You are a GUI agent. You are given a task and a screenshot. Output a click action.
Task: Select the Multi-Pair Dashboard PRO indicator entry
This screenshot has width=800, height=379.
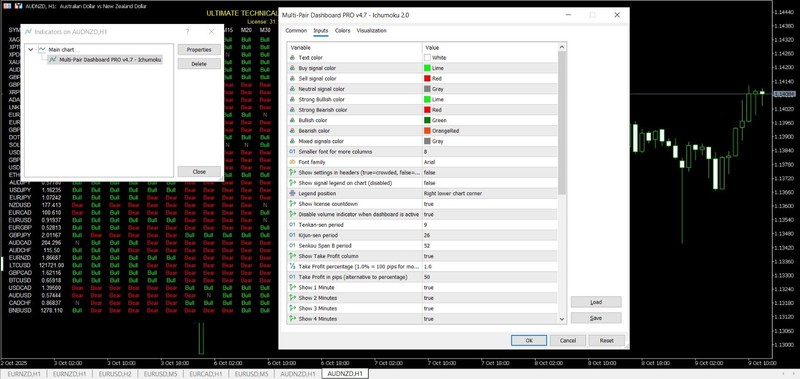[x=105, y=60]
